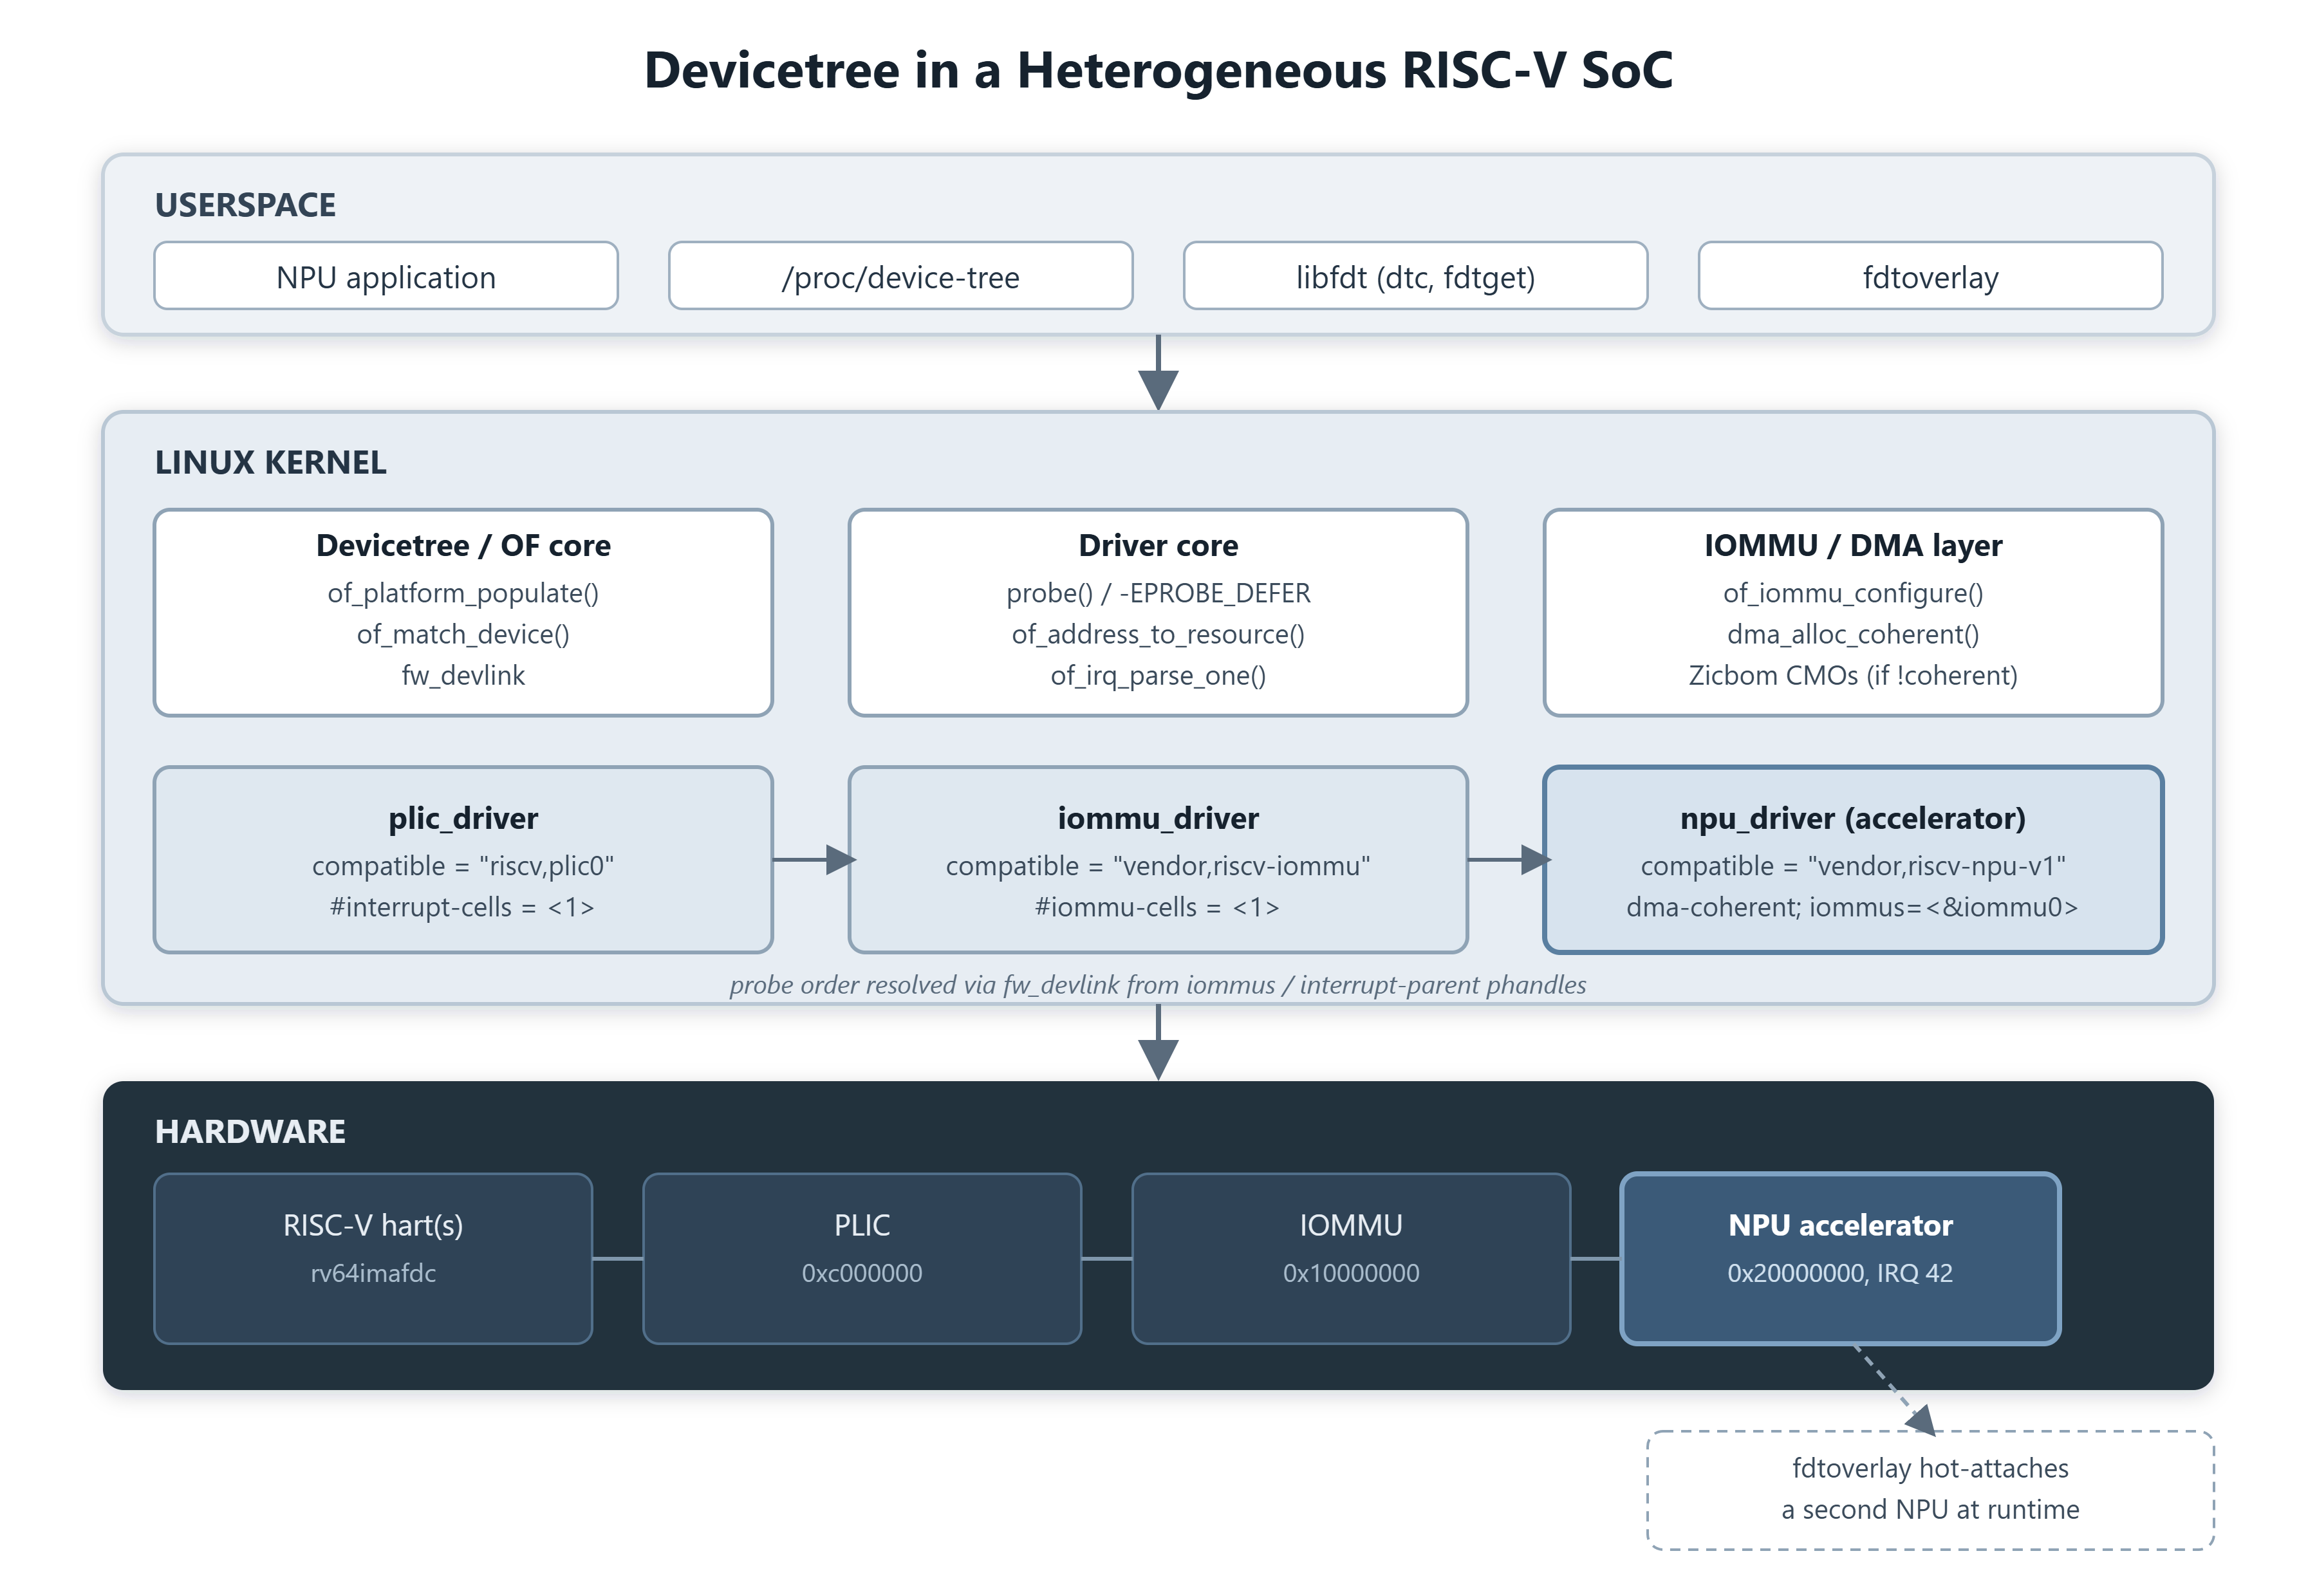Screen dimensions: 2317x1596
Task: Click the diagram title Devicetree in a Heterogeneous RISC-V SoC
Action: click(x=1158, y=70)
